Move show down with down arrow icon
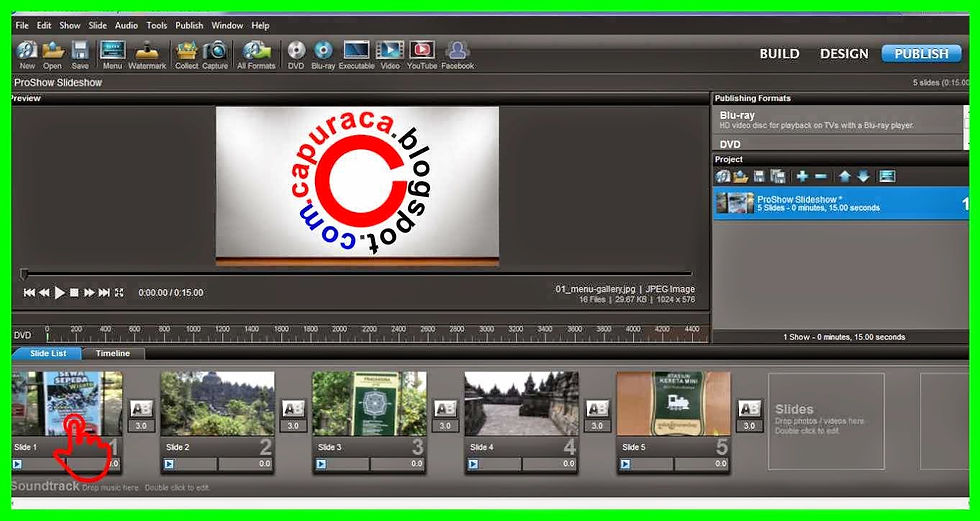 coord(863,177)
